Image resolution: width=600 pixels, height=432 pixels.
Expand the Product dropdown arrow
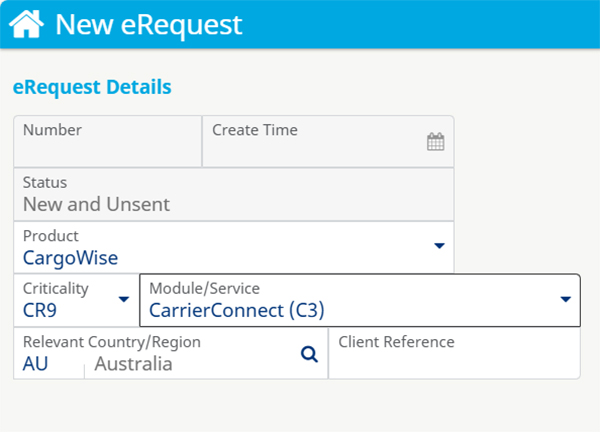click(x=439, y=246)
